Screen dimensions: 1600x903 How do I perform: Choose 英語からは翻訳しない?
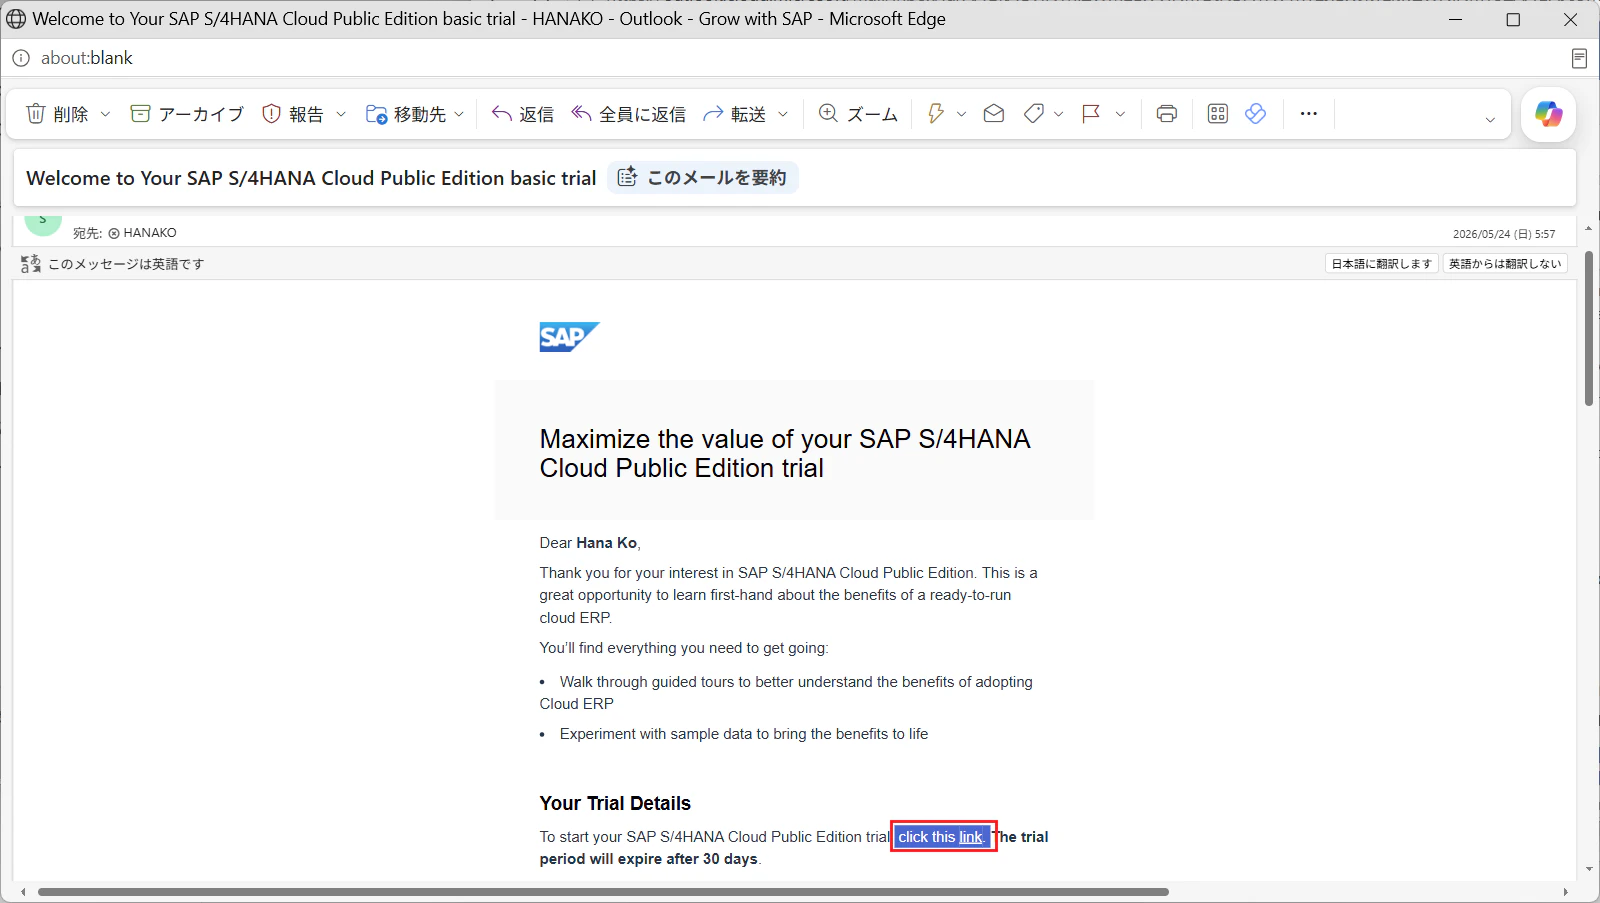[x=1505, y=264]
